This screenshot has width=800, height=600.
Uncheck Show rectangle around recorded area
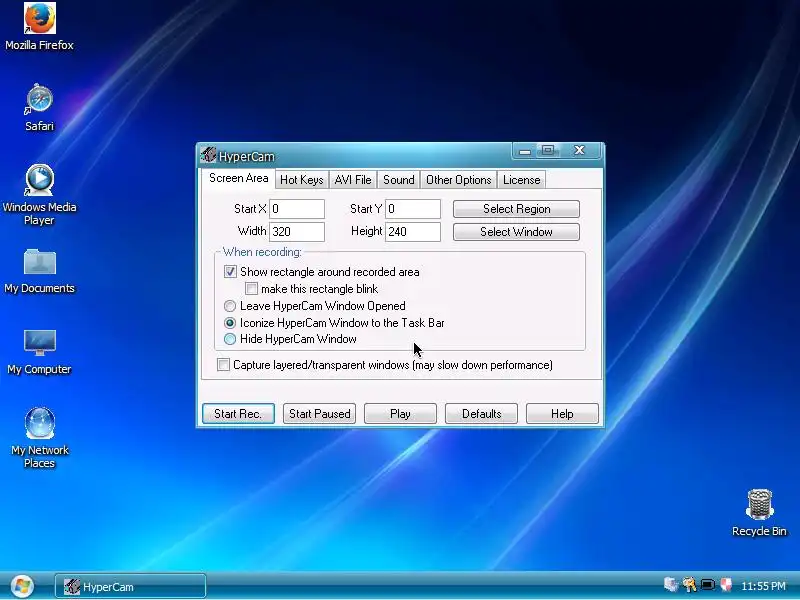[230, 271]
